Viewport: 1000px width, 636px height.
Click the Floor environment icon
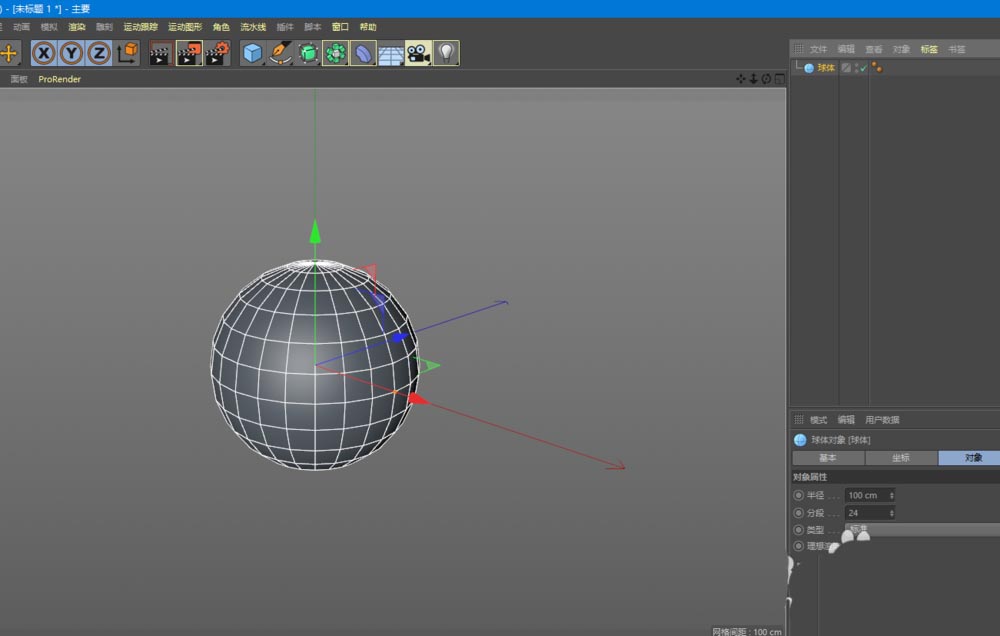click(x=391, y=54)
